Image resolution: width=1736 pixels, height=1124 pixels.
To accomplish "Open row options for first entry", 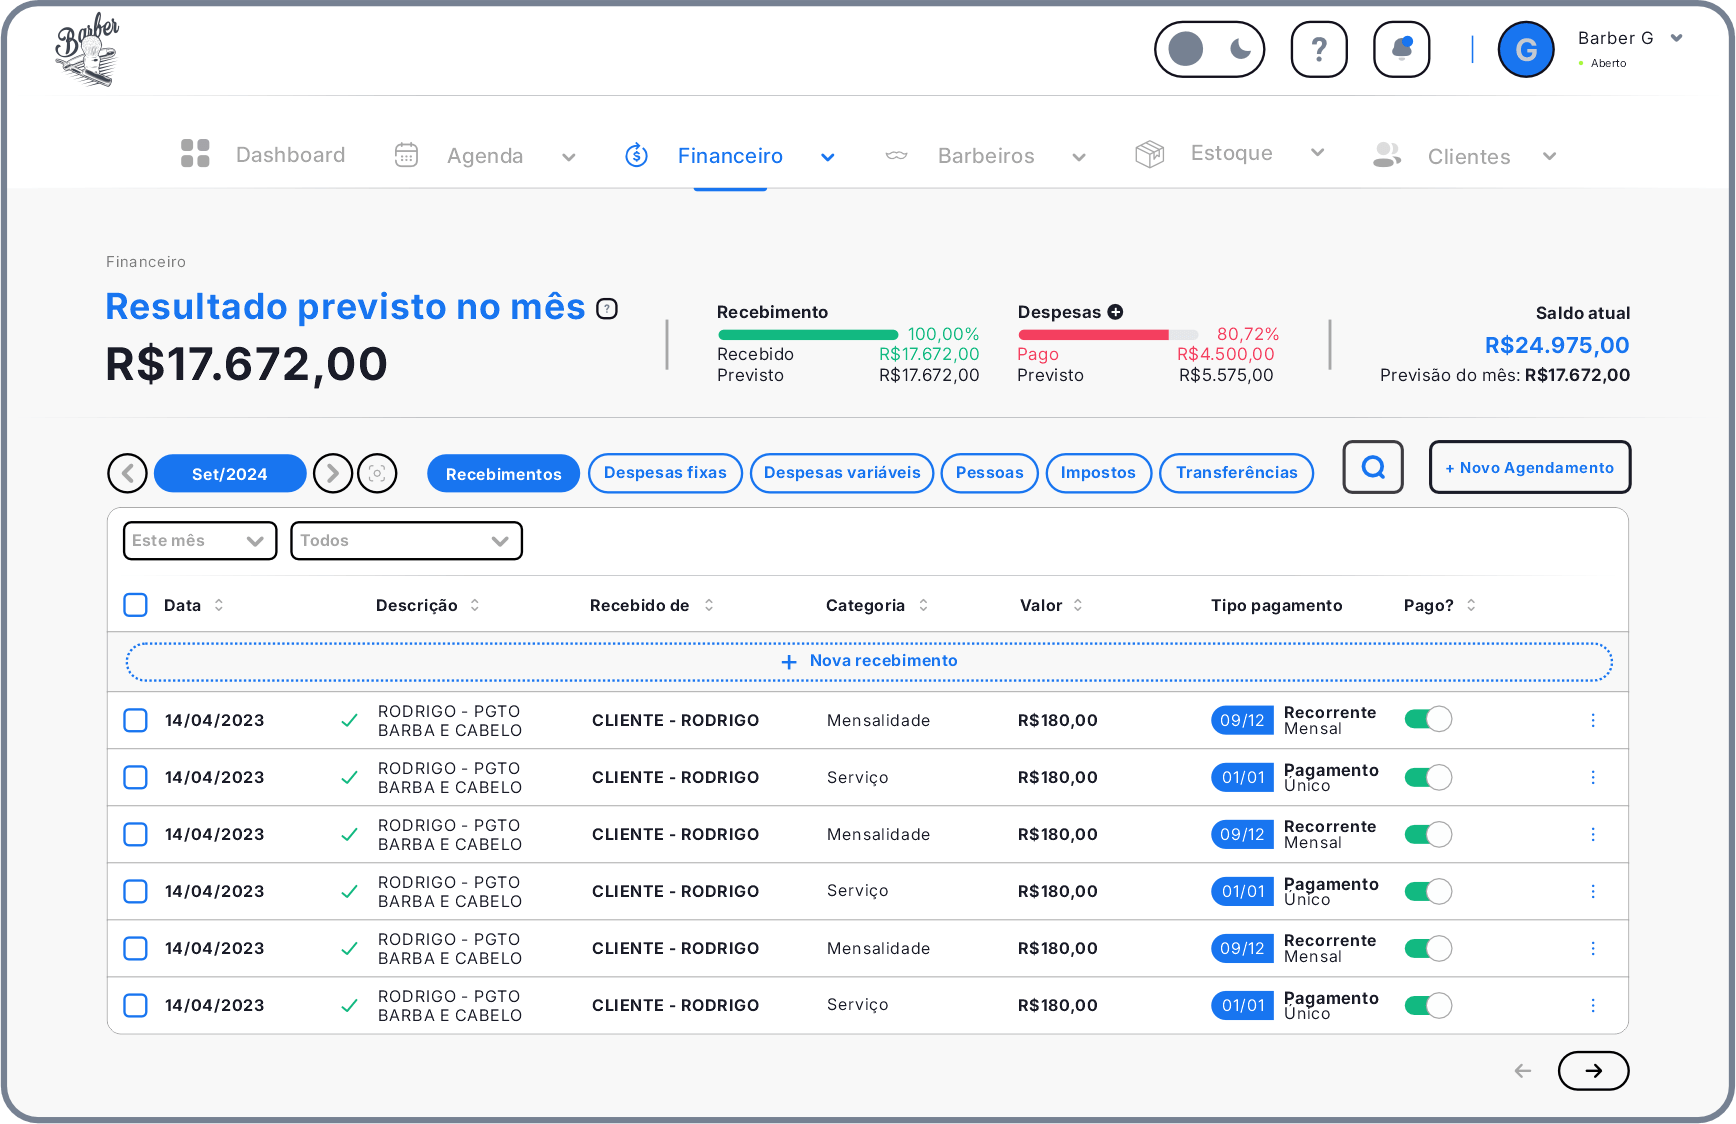I will coord(1593,720).
